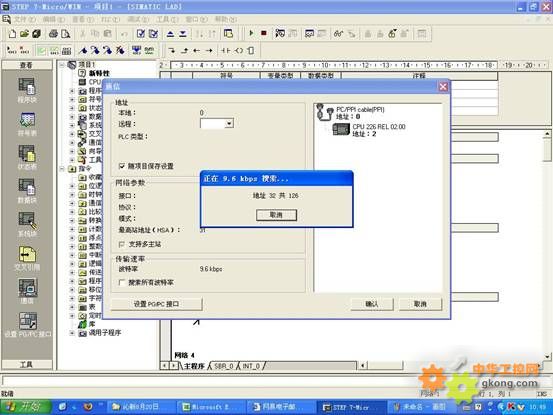Open the 帮助 menu
This screenshot has height=415, width=553.
pyautogui.click(x=226, y=19)
